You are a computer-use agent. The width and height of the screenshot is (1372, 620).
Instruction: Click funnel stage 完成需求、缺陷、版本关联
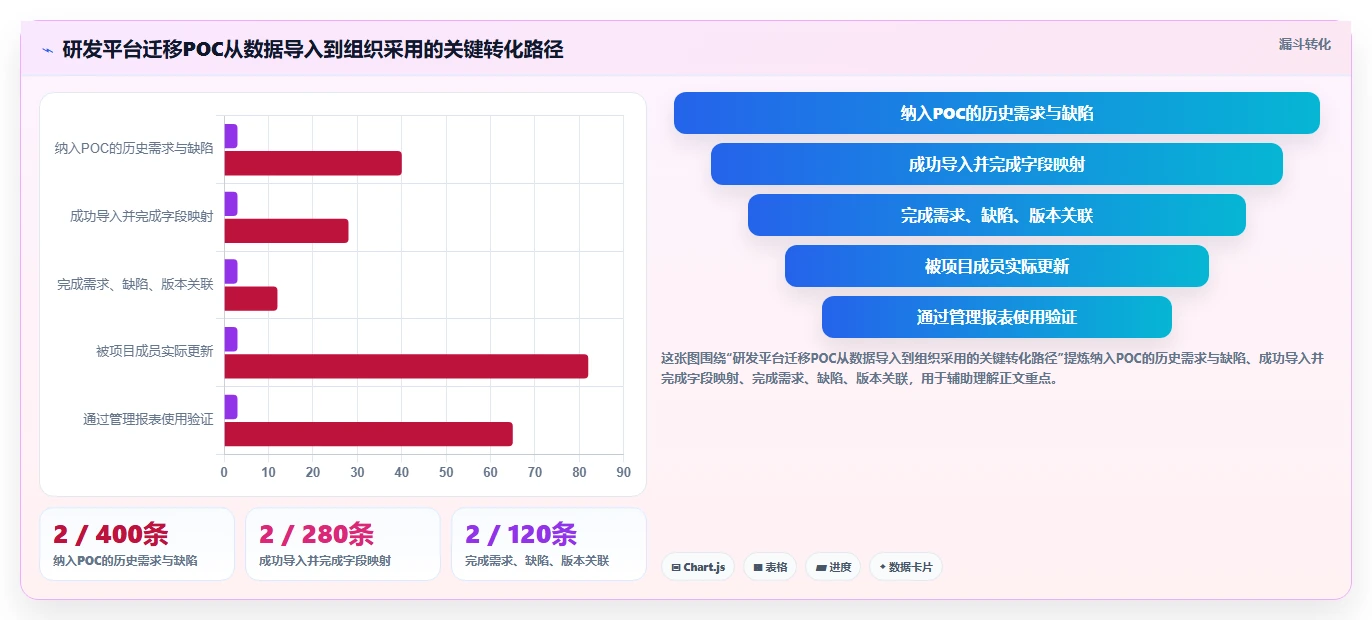tap(997, 215)
